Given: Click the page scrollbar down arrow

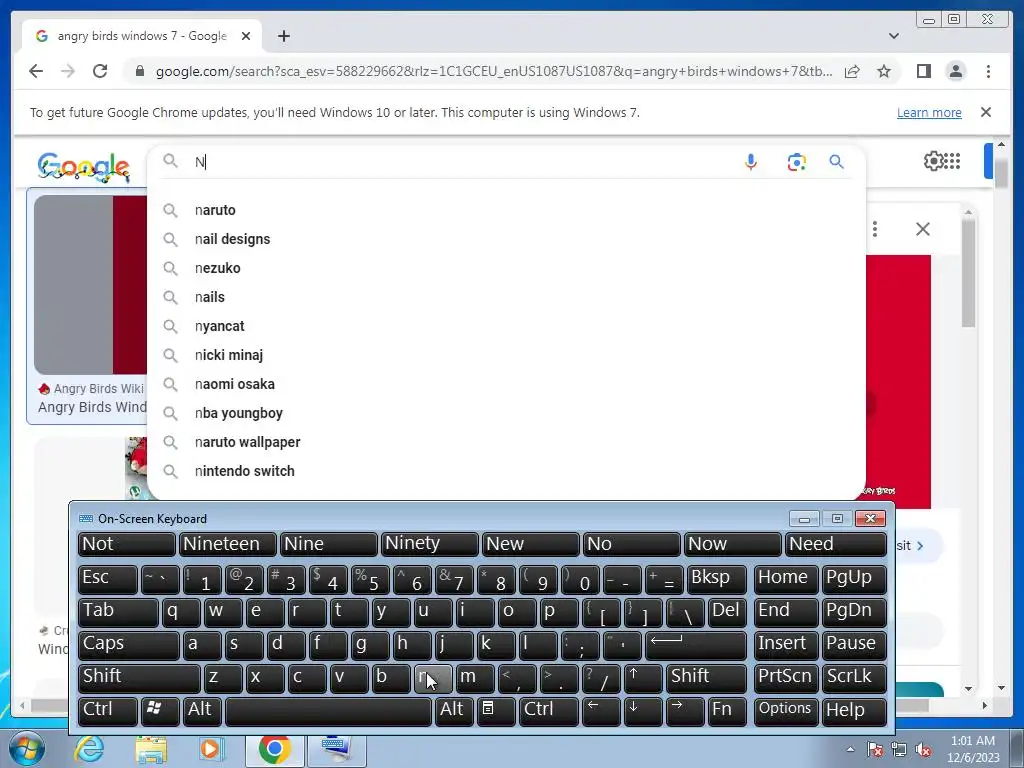Looking at the screenshot, I should (1001, 688).
